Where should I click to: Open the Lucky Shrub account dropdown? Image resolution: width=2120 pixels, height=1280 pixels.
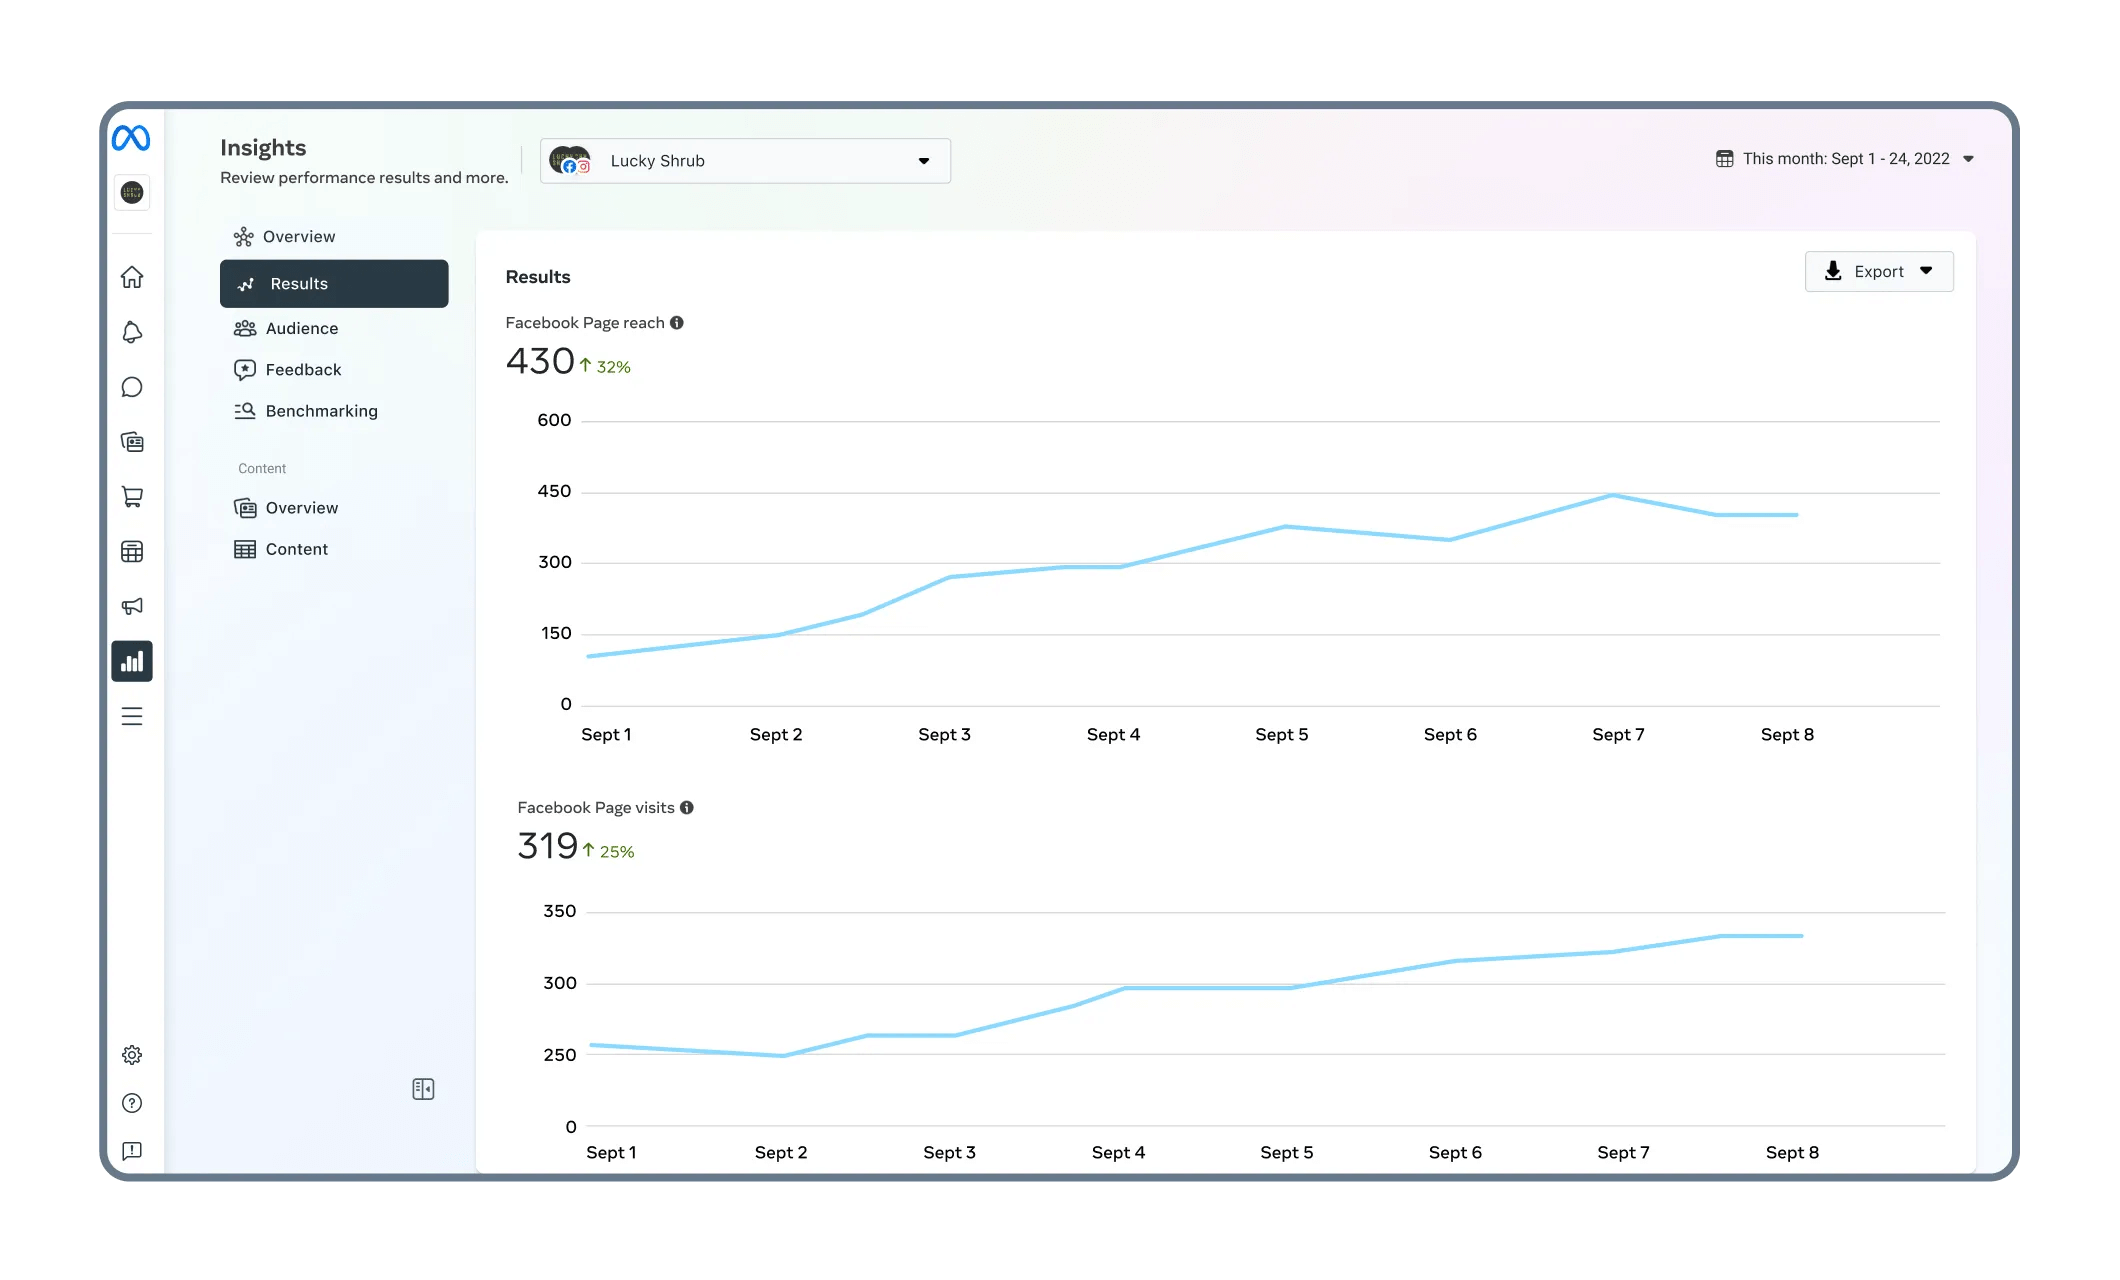pyautogui.click(x=744, y=160)
